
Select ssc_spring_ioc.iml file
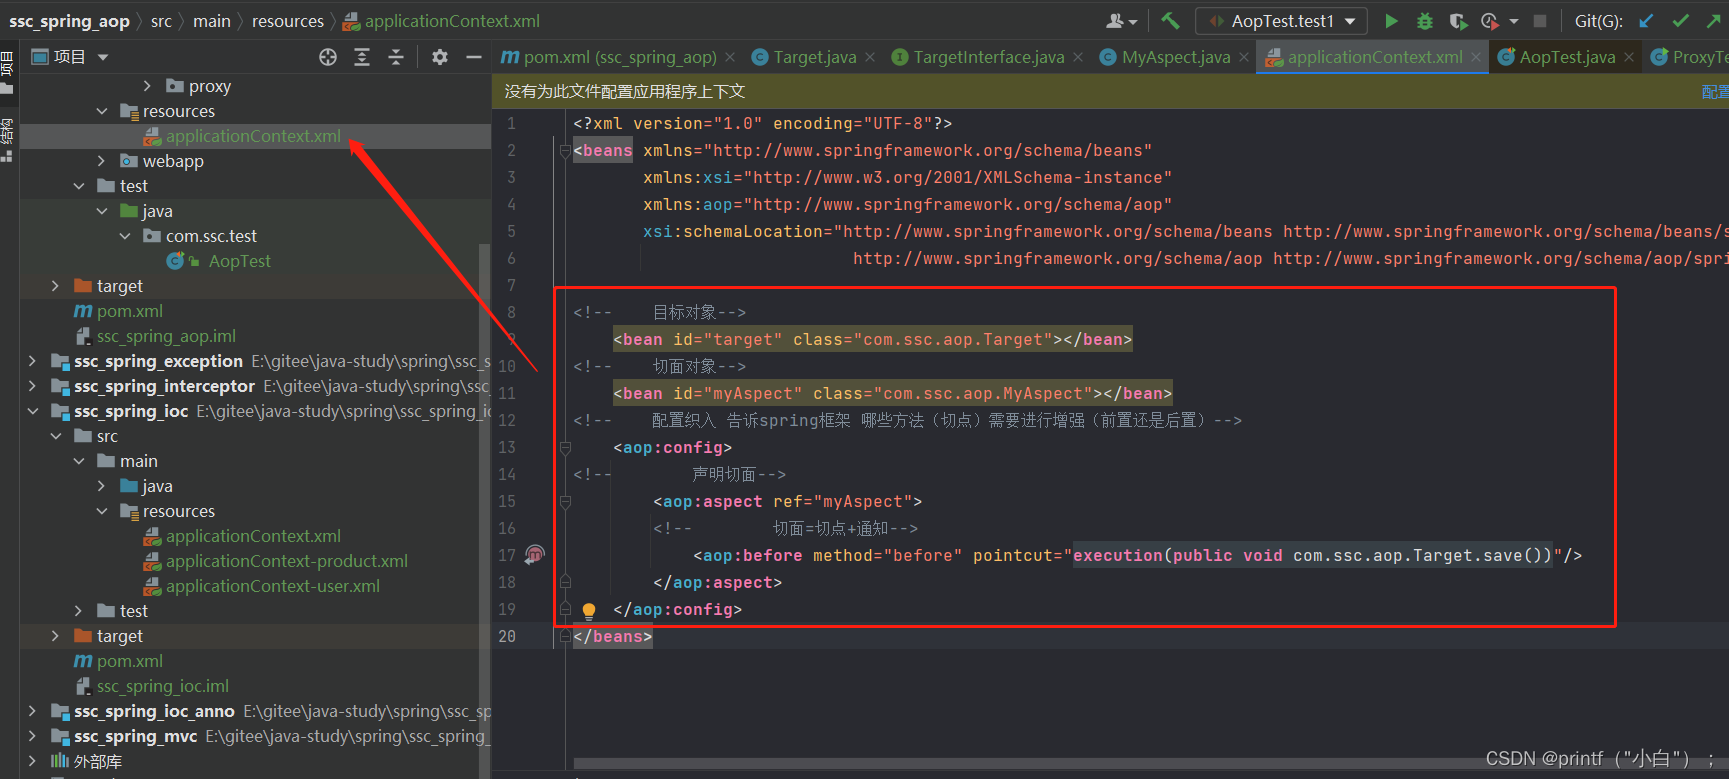click(163, 686)
